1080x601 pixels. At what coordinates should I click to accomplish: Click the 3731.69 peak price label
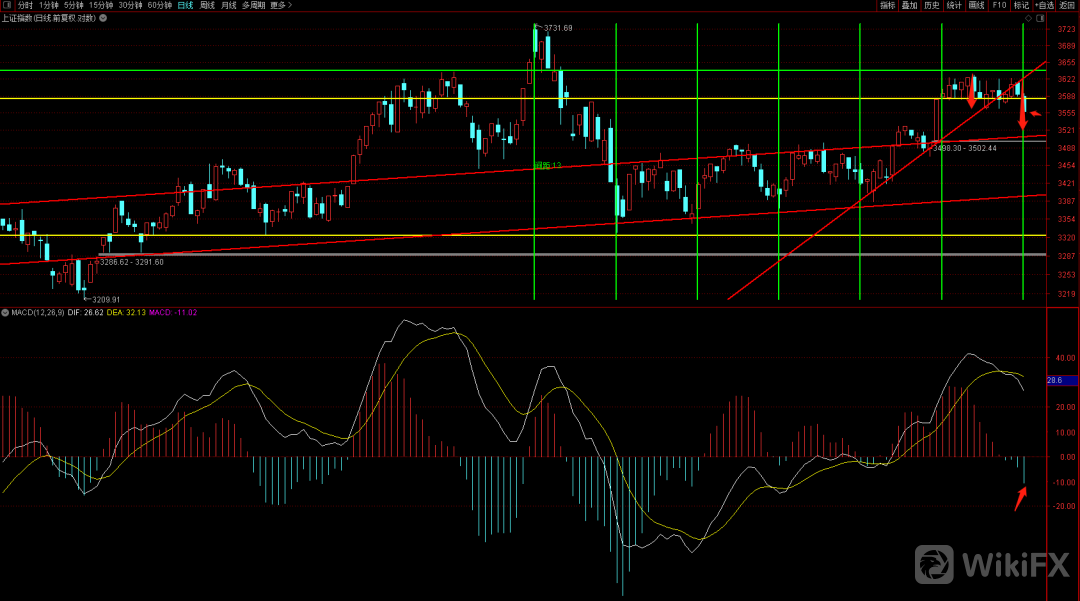pyautogui.click(x=556, y=28)
